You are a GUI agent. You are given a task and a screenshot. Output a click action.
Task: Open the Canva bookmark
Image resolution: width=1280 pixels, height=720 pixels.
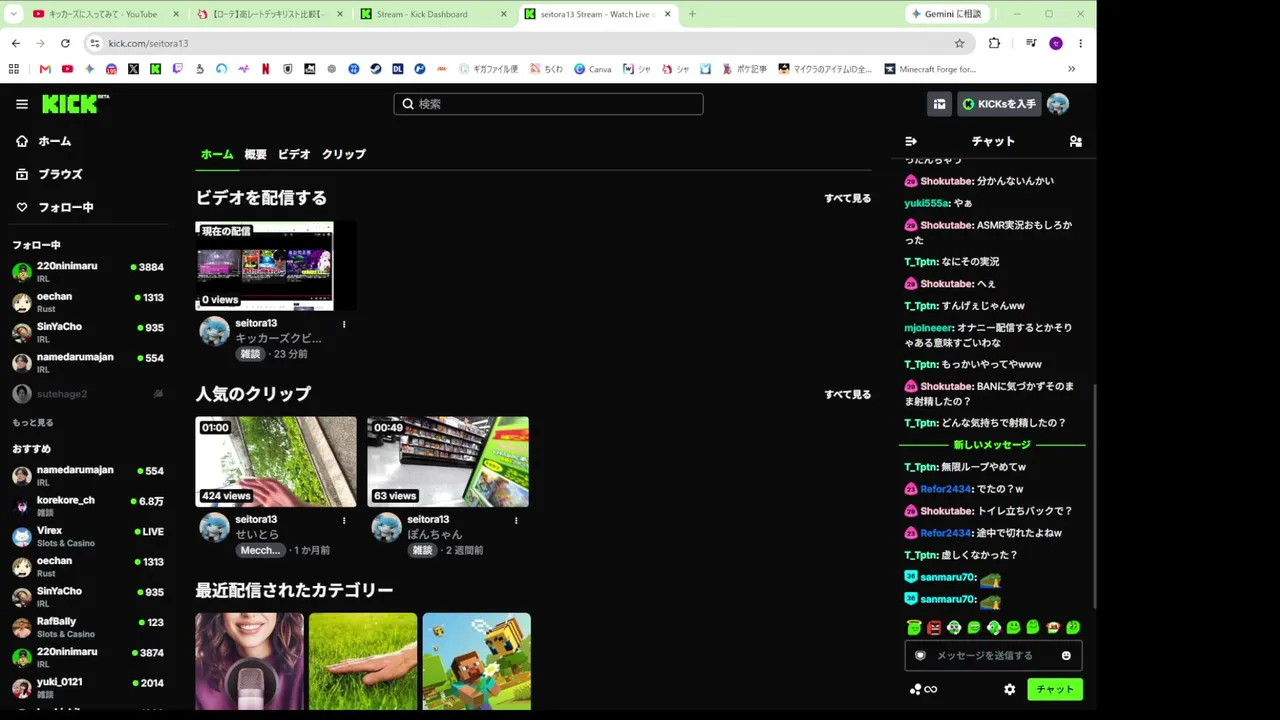pyautogui.click(x=591, y=69)
